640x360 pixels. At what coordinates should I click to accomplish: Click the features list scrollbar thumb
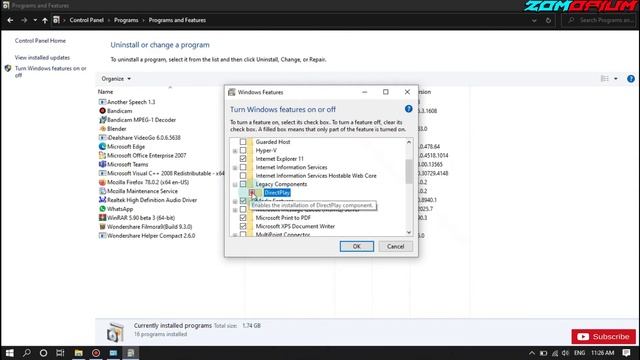click(x=409, y=171)
